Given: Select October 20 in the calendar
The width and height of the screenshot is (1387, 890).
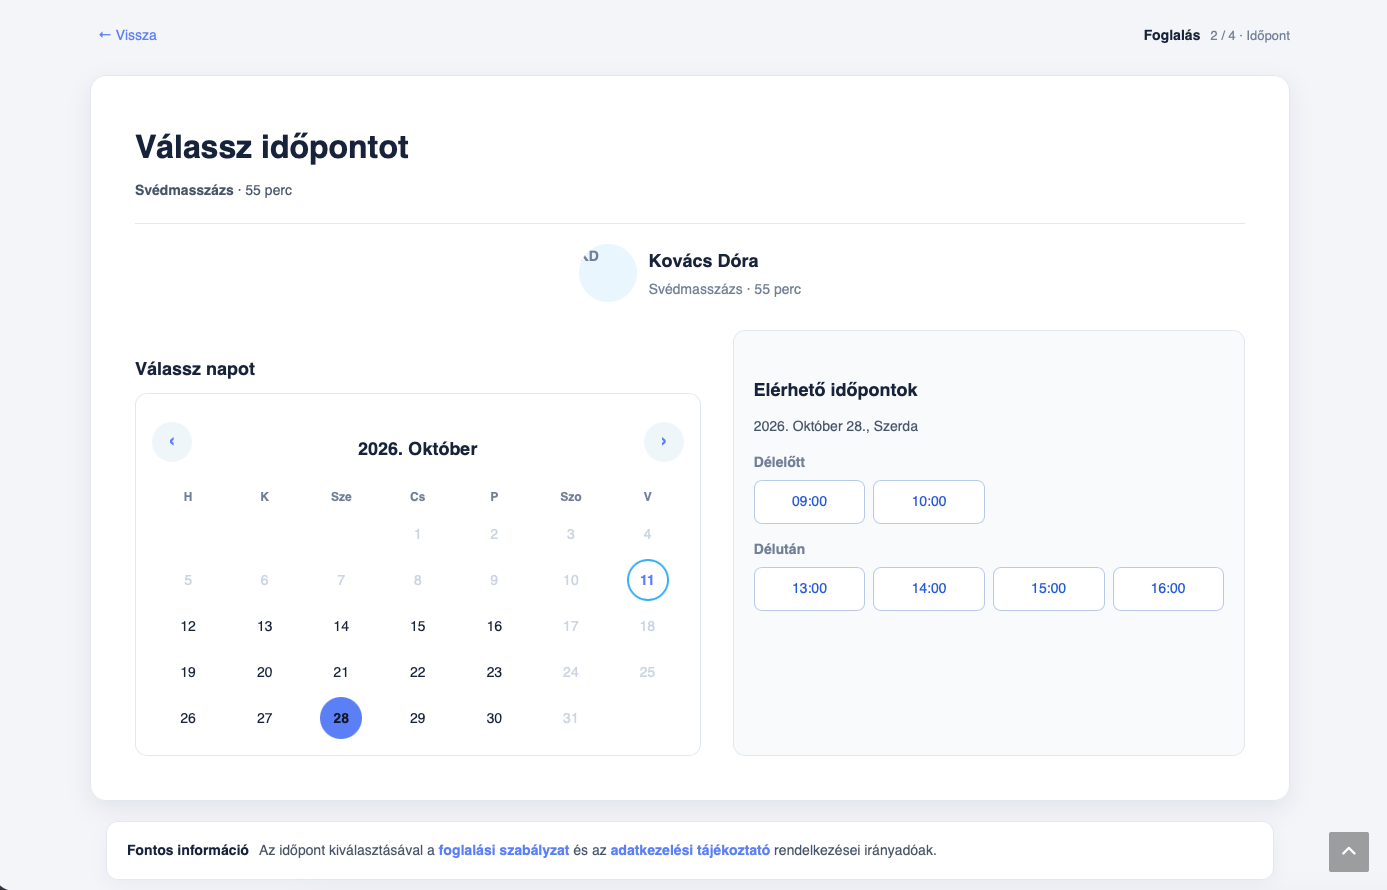Looking at the screenshot, I should click(x=265, y=672).
